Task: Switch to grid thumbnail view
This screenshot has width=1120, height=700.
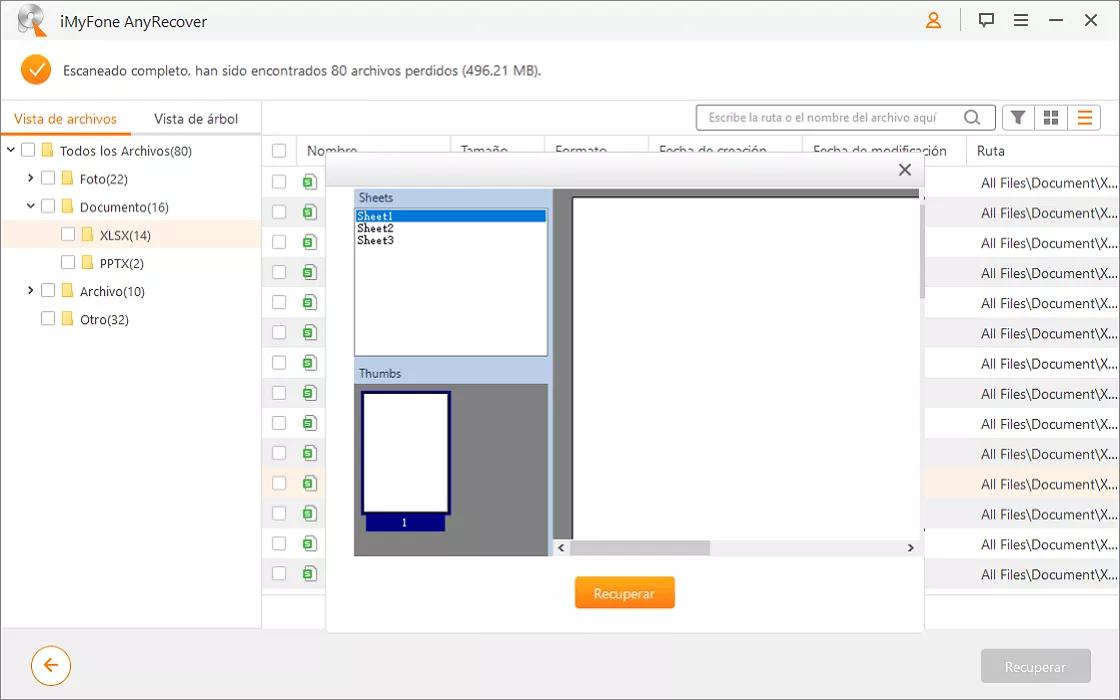Action: tap(1051, 118)
